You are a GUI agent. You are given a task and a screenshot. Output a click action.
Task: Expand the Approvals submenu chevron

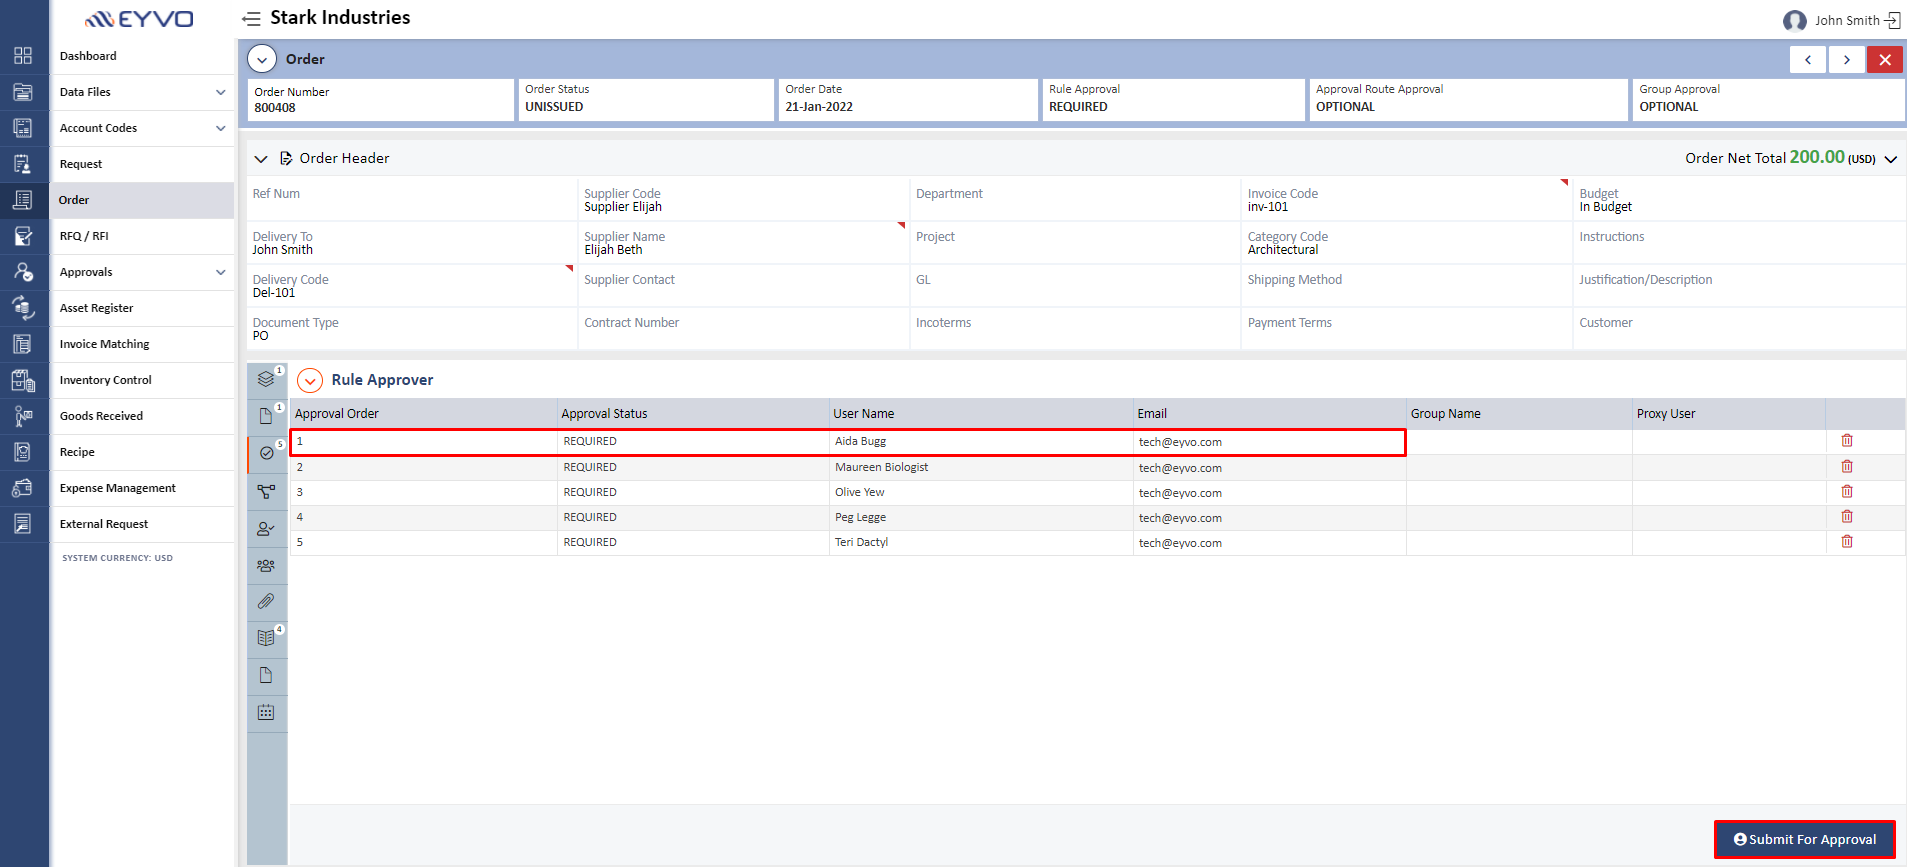221,272
